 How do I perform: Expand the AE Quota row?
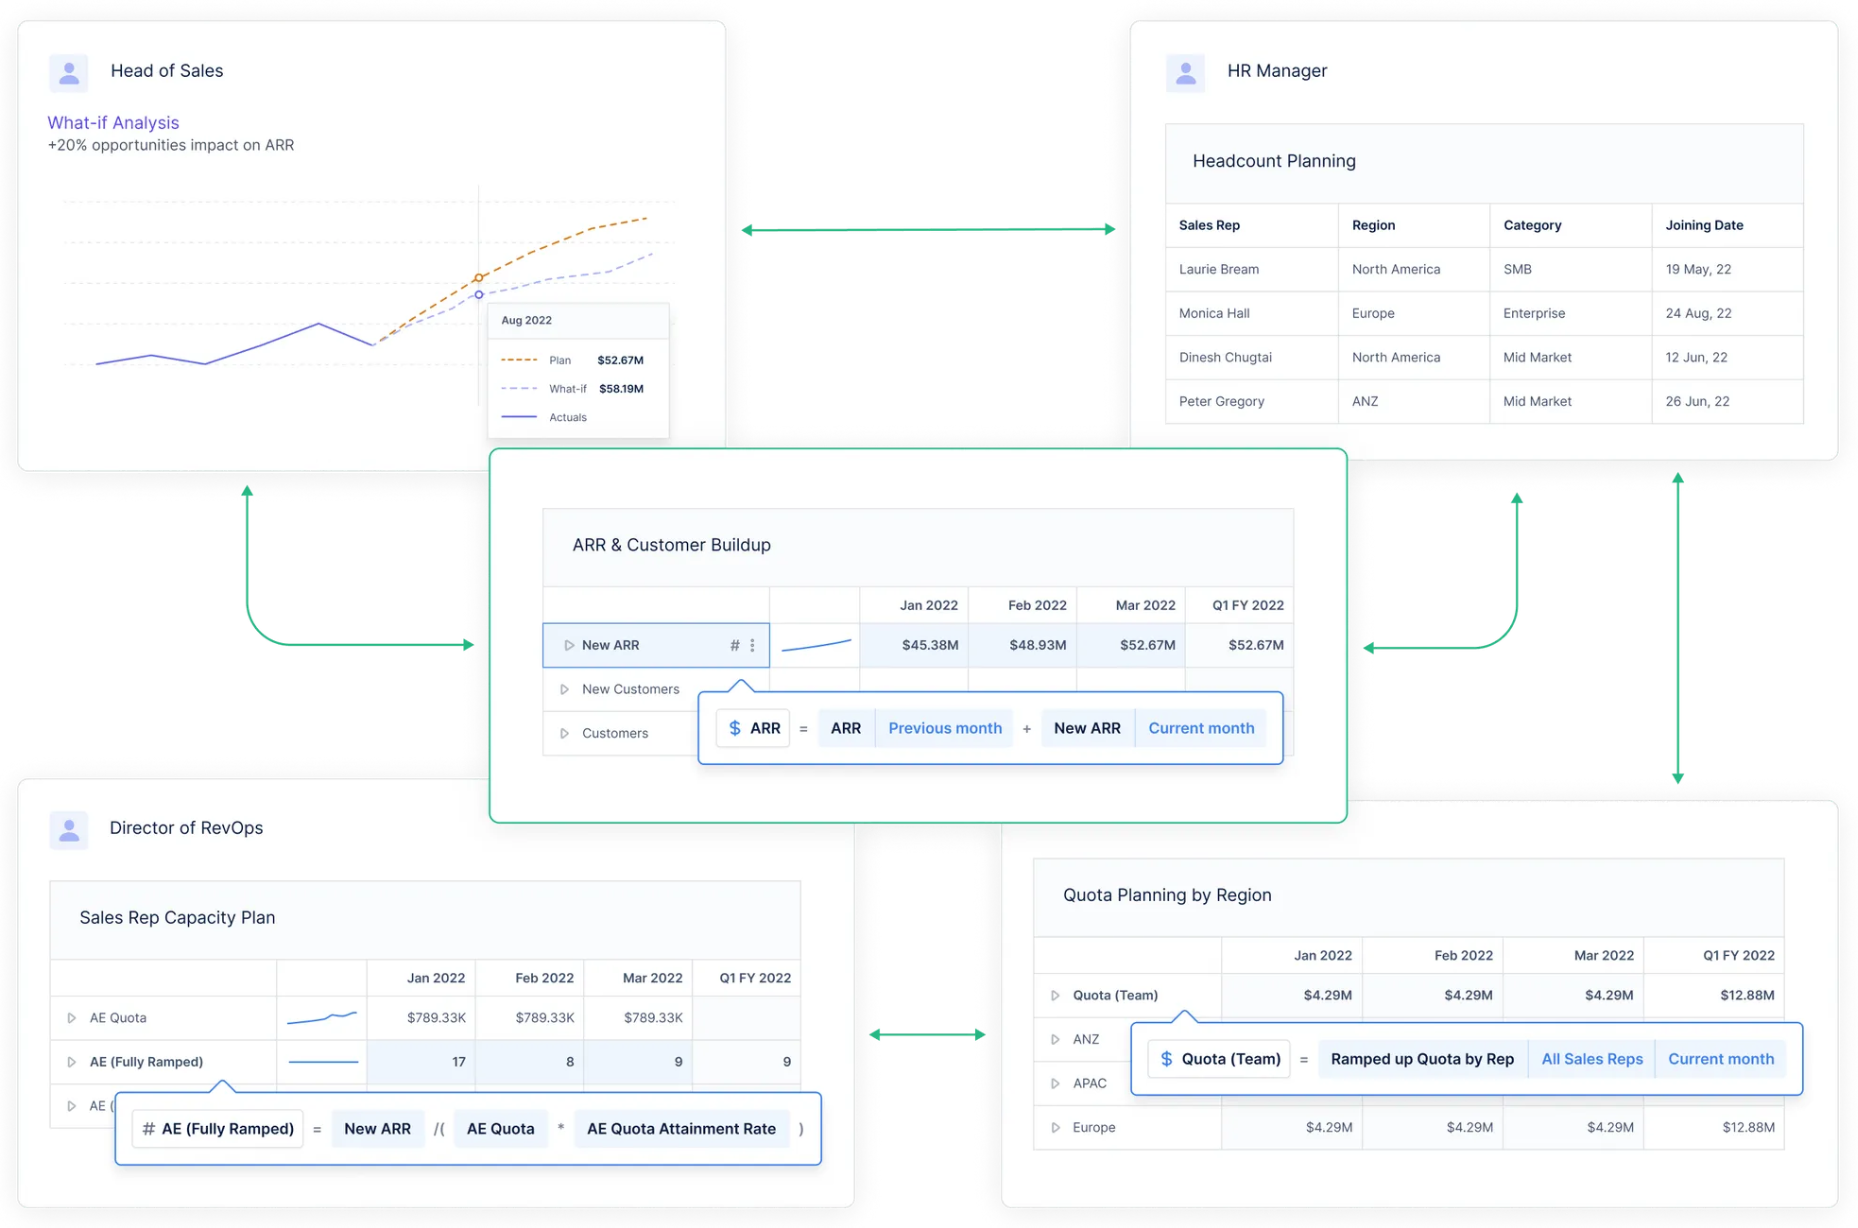pos(71,1017)
